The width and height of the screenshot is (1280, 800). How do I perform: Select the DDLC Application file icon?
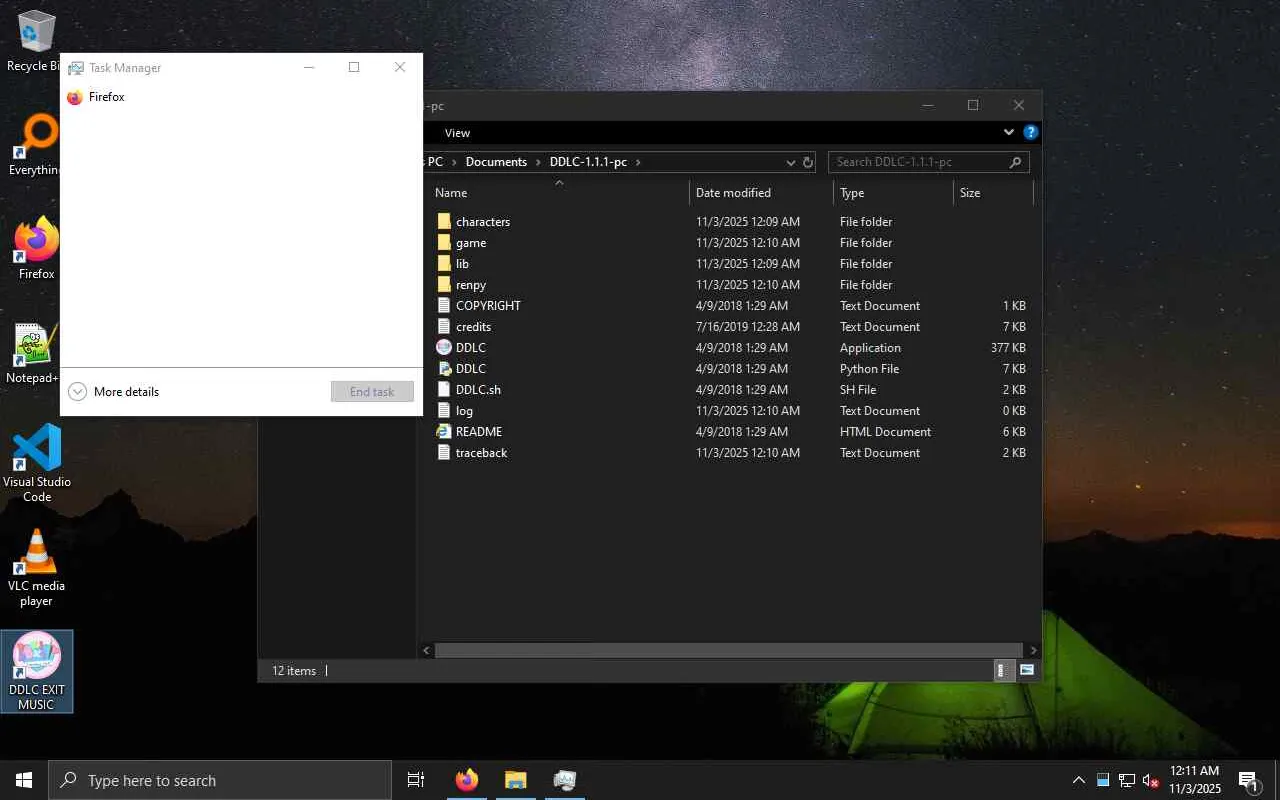tap(444, 347)
